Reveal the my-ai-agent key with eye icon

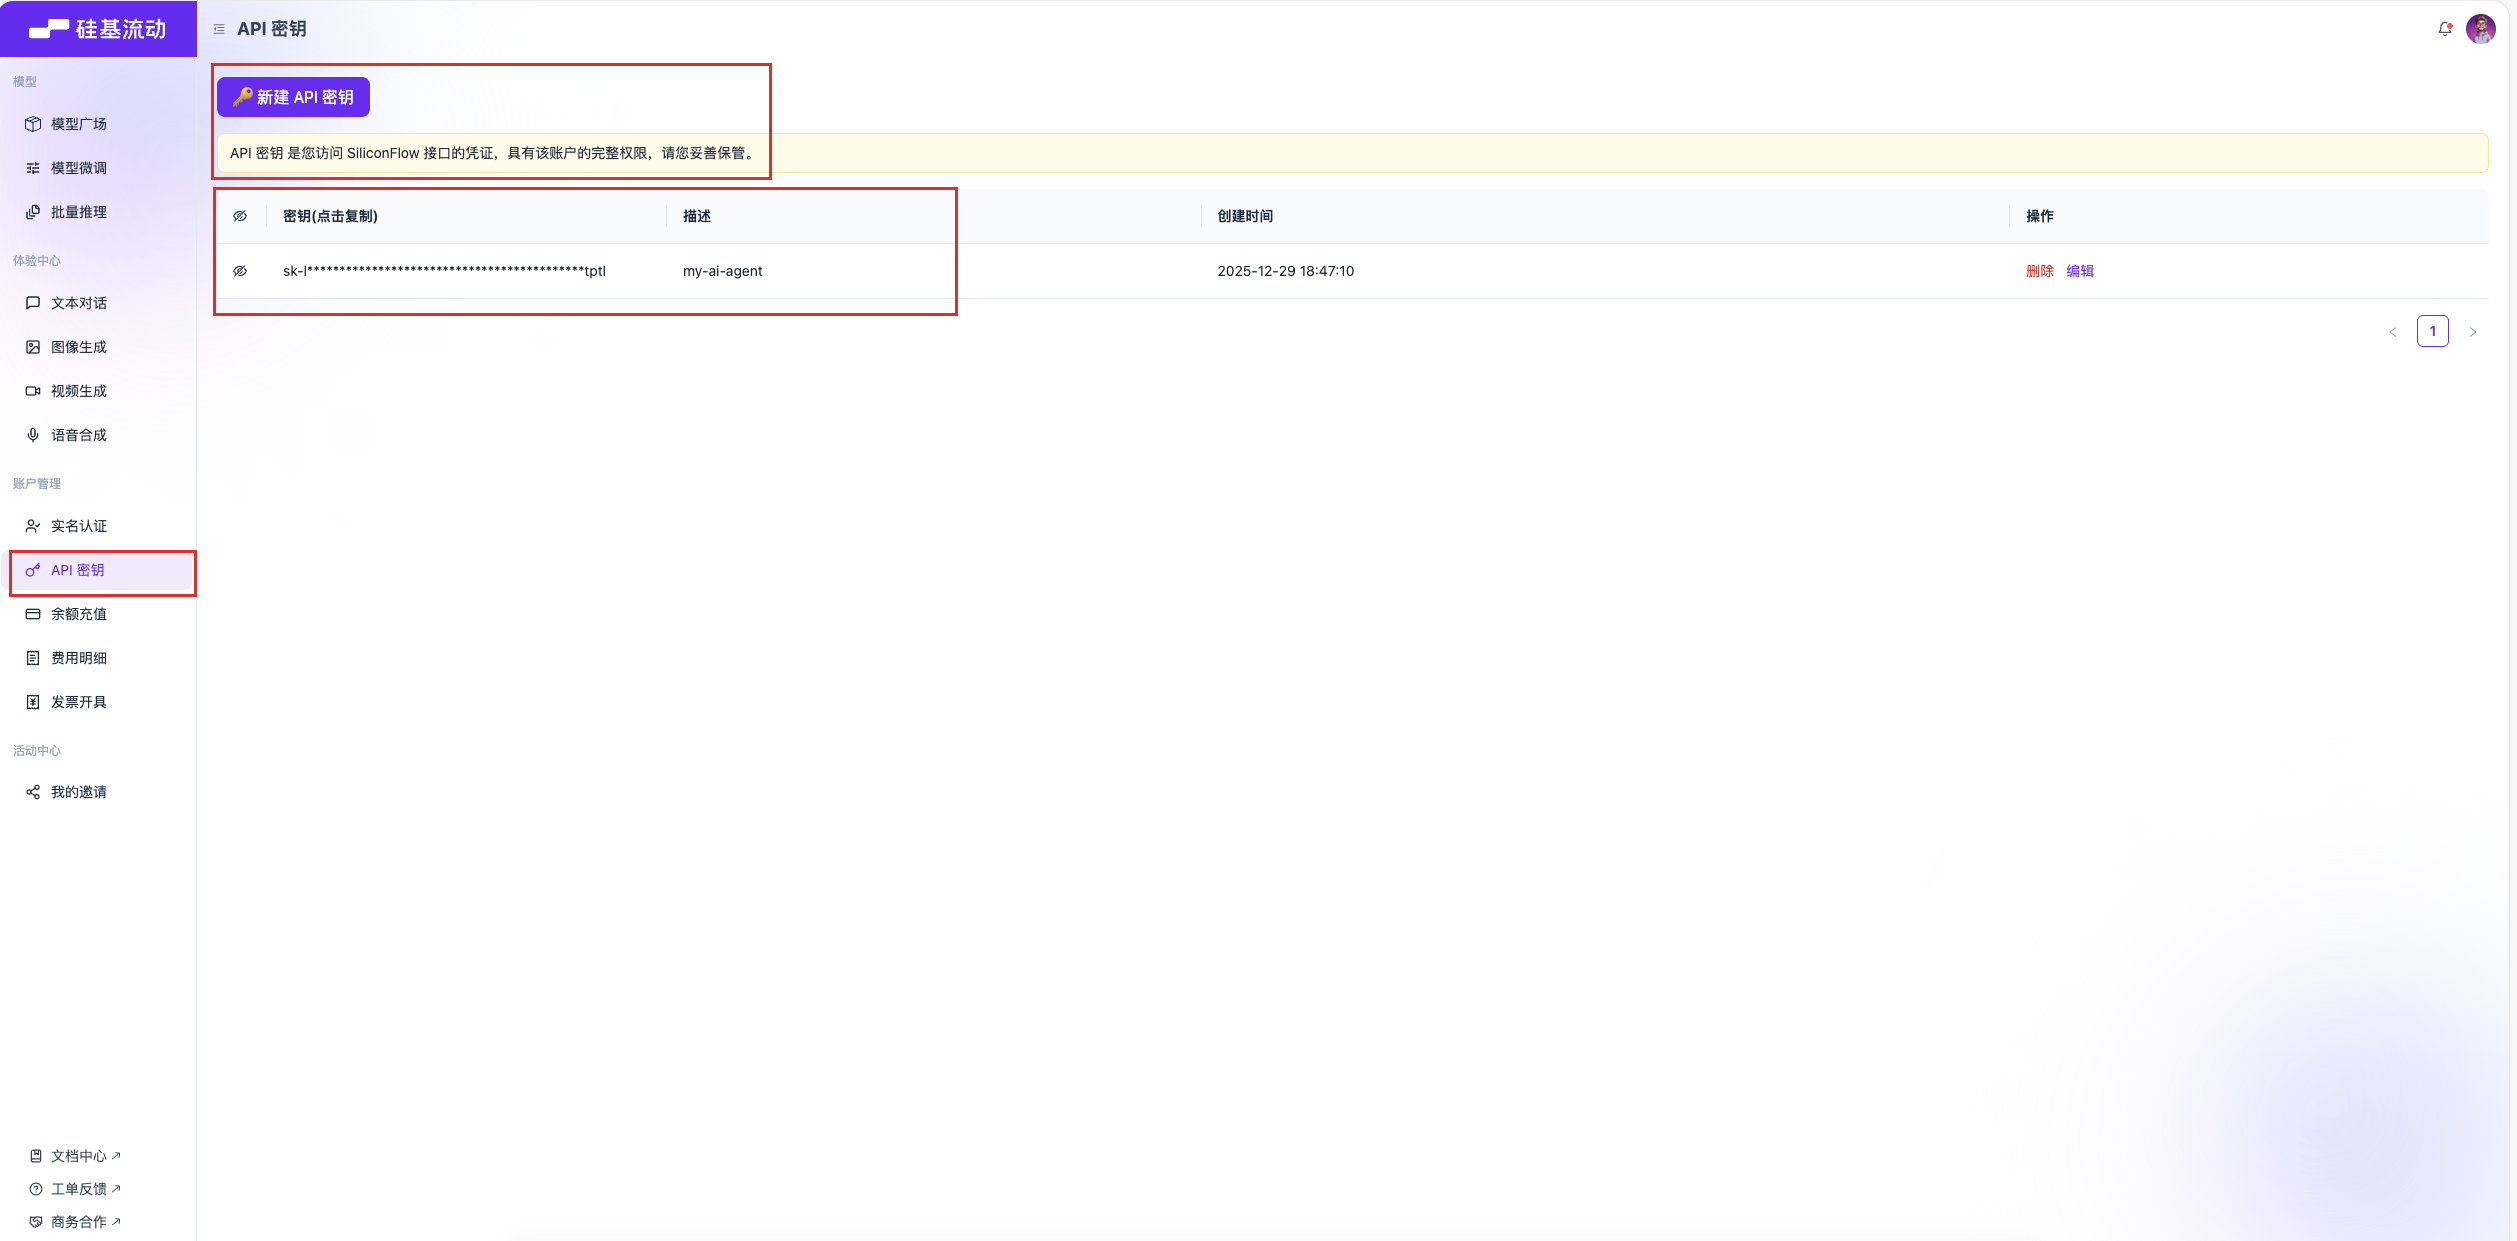point(240,271)
